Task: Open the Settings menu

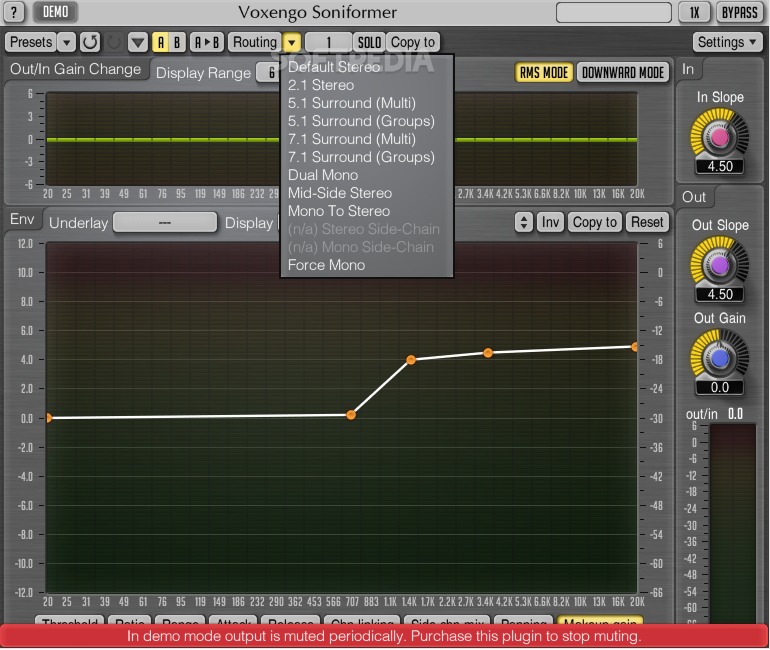Action: [x=727, y=42]
